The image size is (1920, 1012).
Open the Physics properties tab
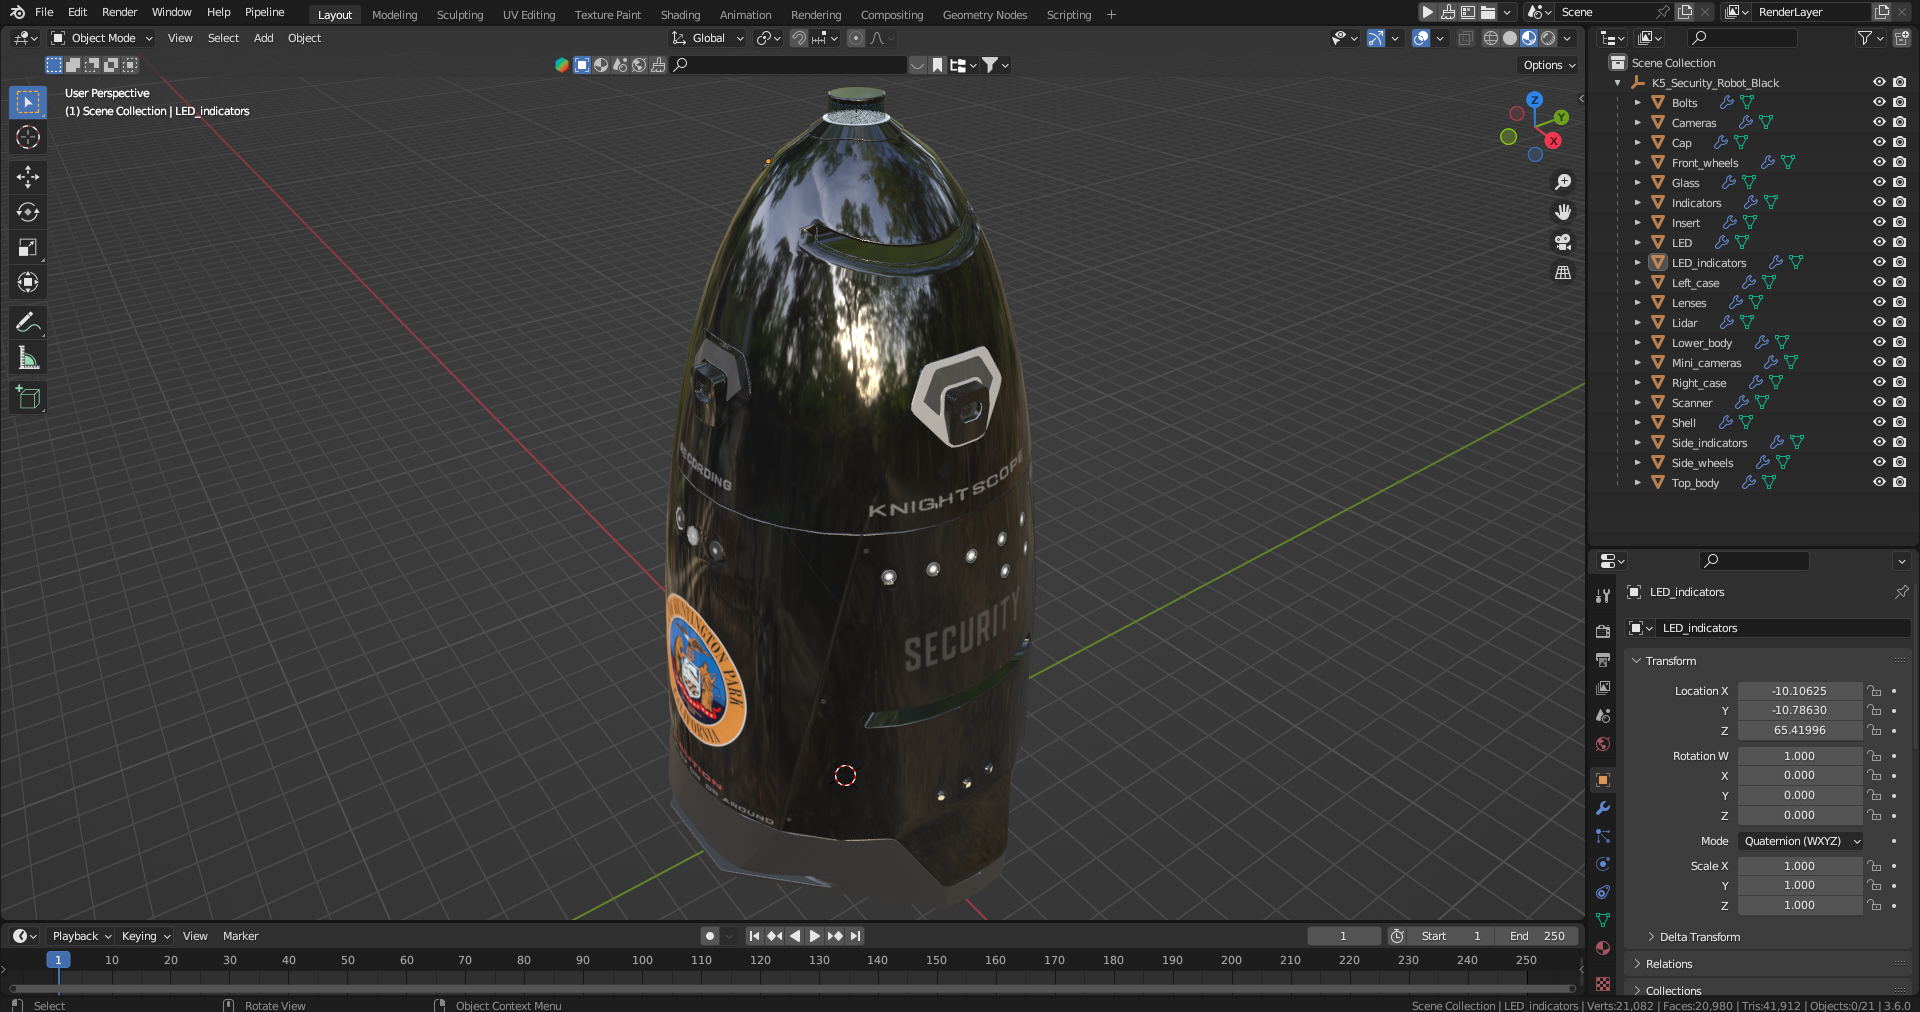point(1603,864)
